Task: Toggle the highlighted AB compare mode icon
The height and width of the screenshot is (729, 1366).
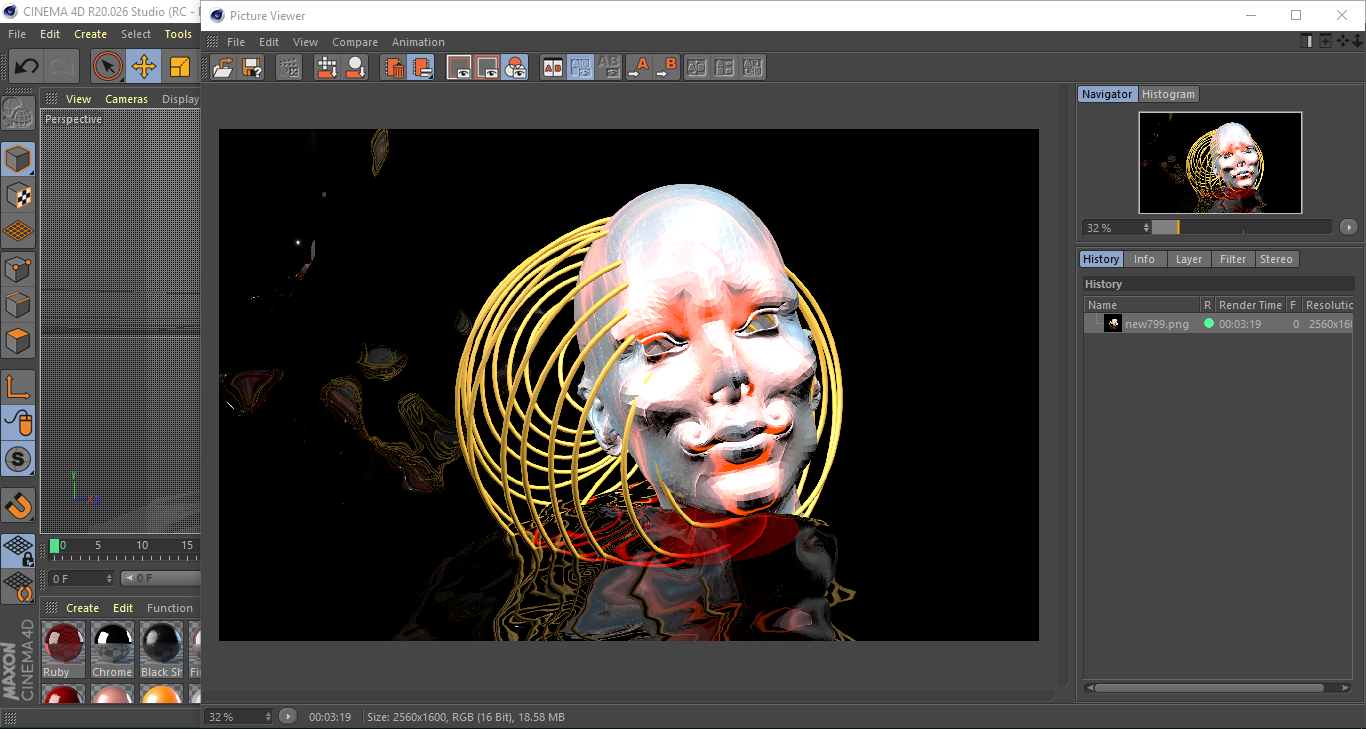Action: [580, 67]
